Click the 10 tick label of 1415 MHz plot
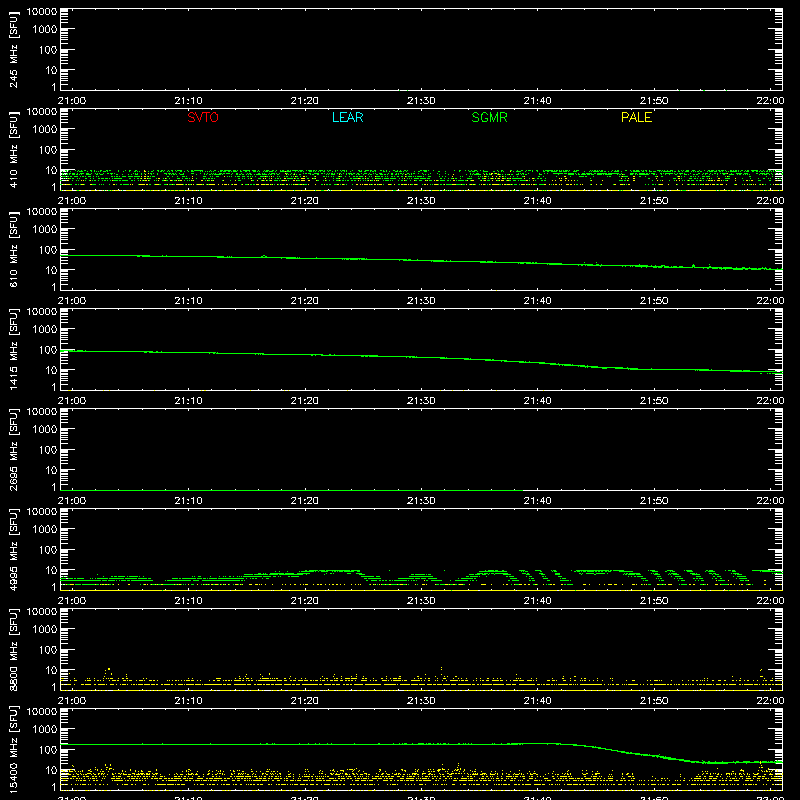The height and width of the screenshot is (800, 800). [x=51, y=370]
